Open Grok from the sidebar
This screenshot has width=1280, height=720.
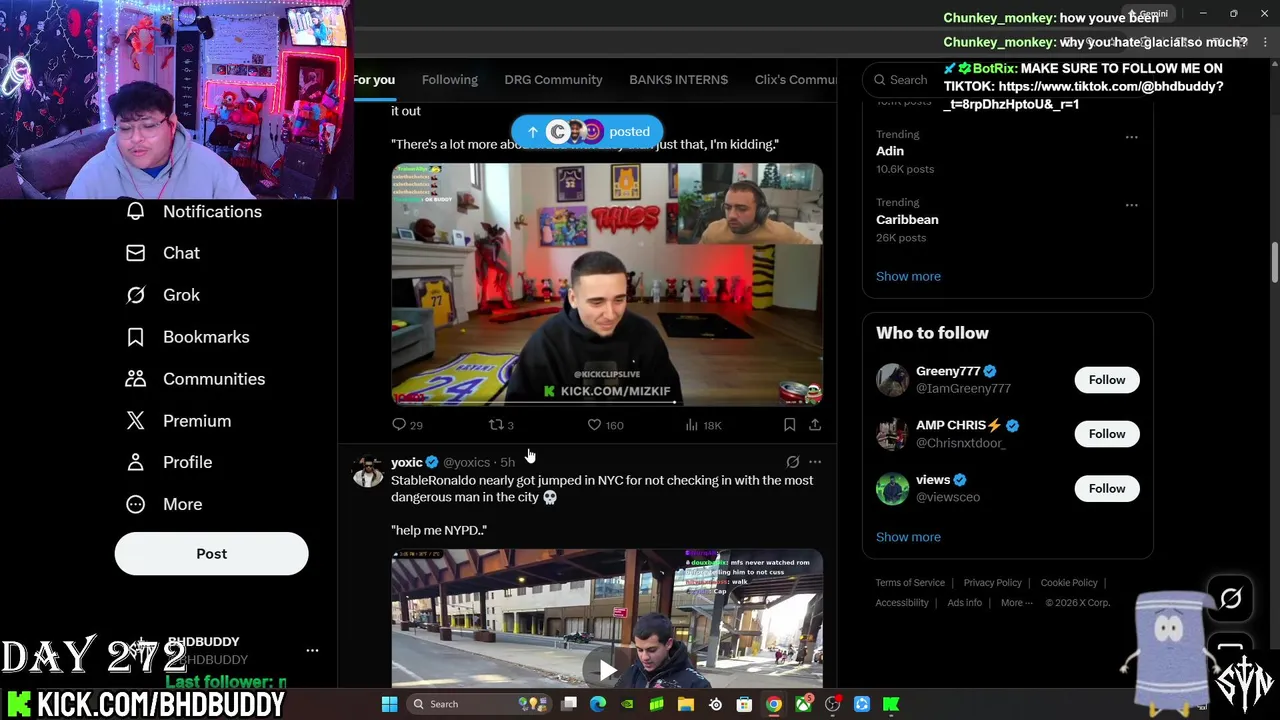tap(162, 295)
